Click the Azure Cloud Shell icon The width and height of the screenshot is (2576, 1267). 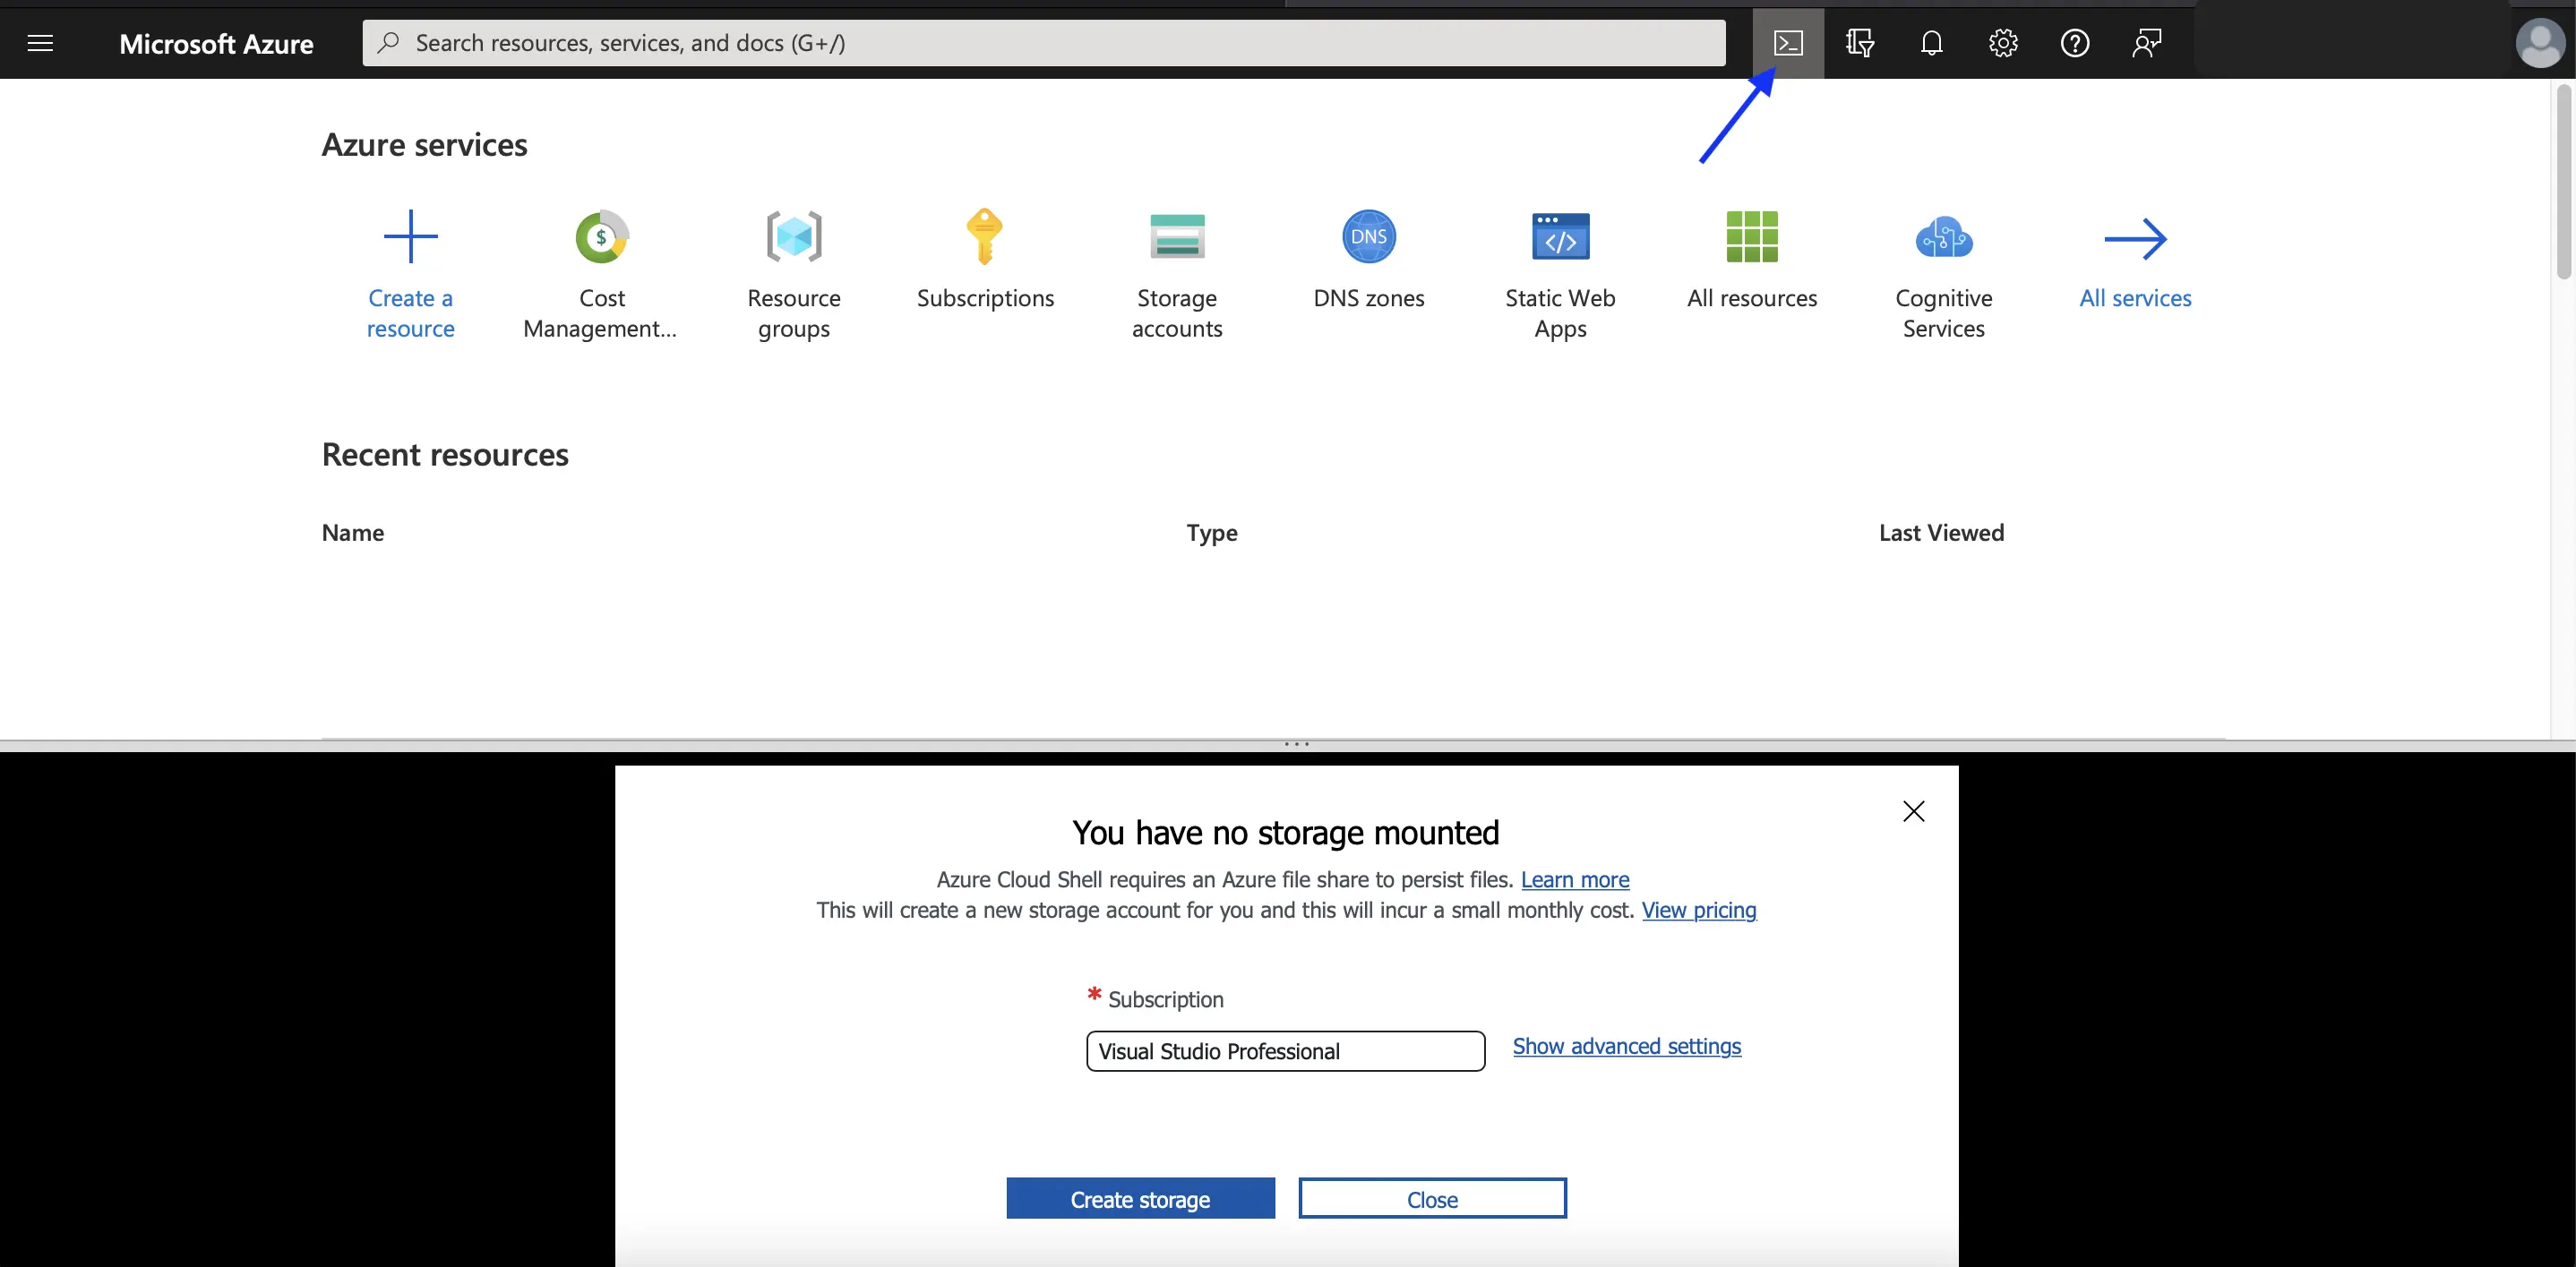pyautogui.click(x=1789, y=43)
